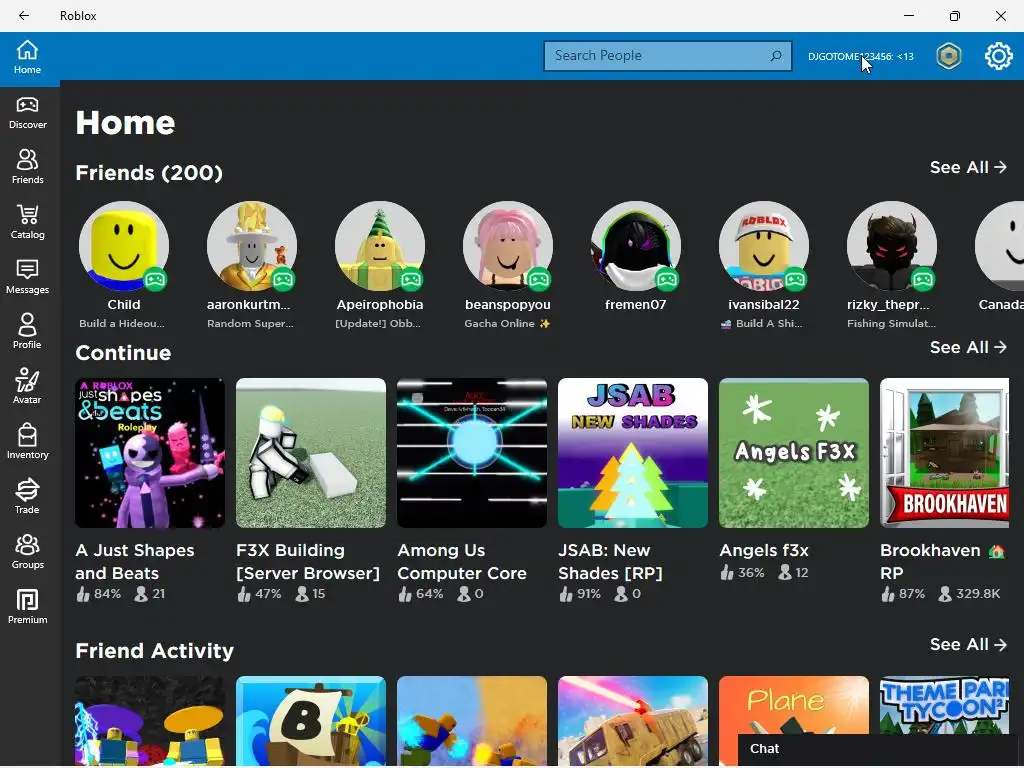This screenshot has width=1024, height=768.
Task: Open the Inventory backpack icon
Action: point(27,442)
